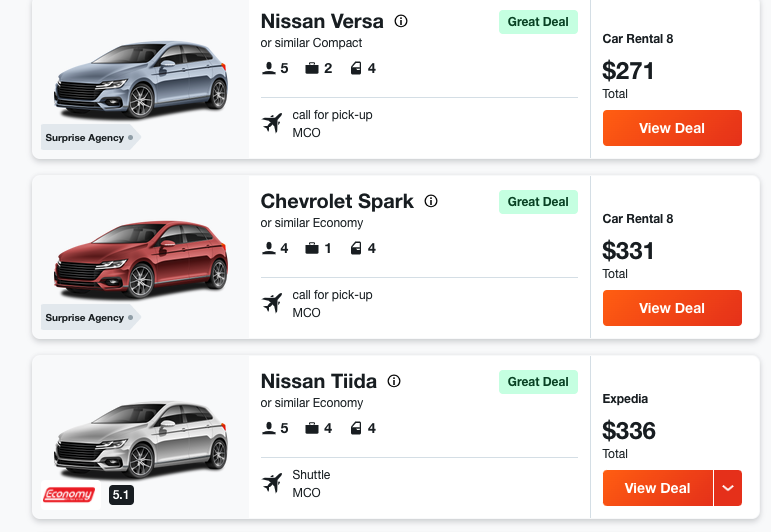
Task: Click Great Deal badge on Nissan Versa
Action: (x=538, y=22)
